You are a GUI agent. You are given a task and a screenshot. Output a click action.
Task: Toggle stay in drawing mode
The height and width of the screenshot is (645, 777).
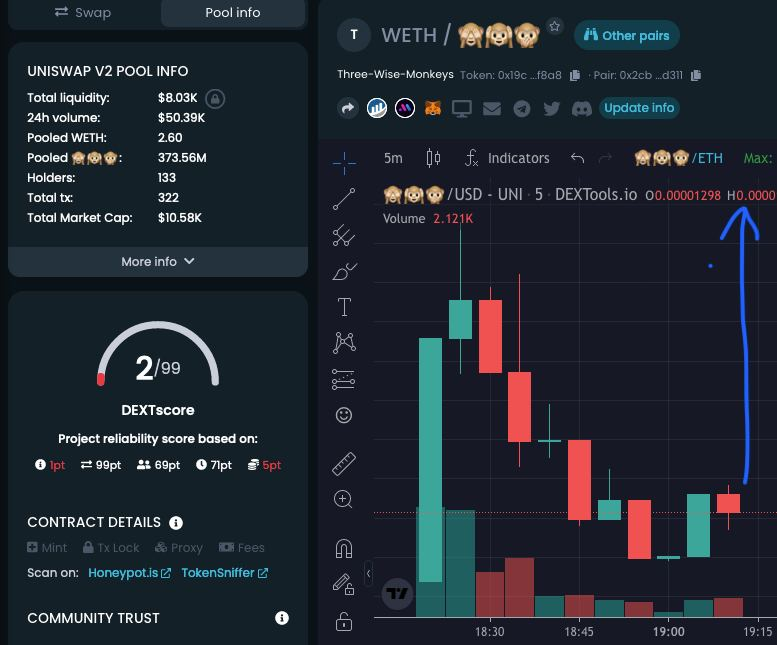point(343,584)
